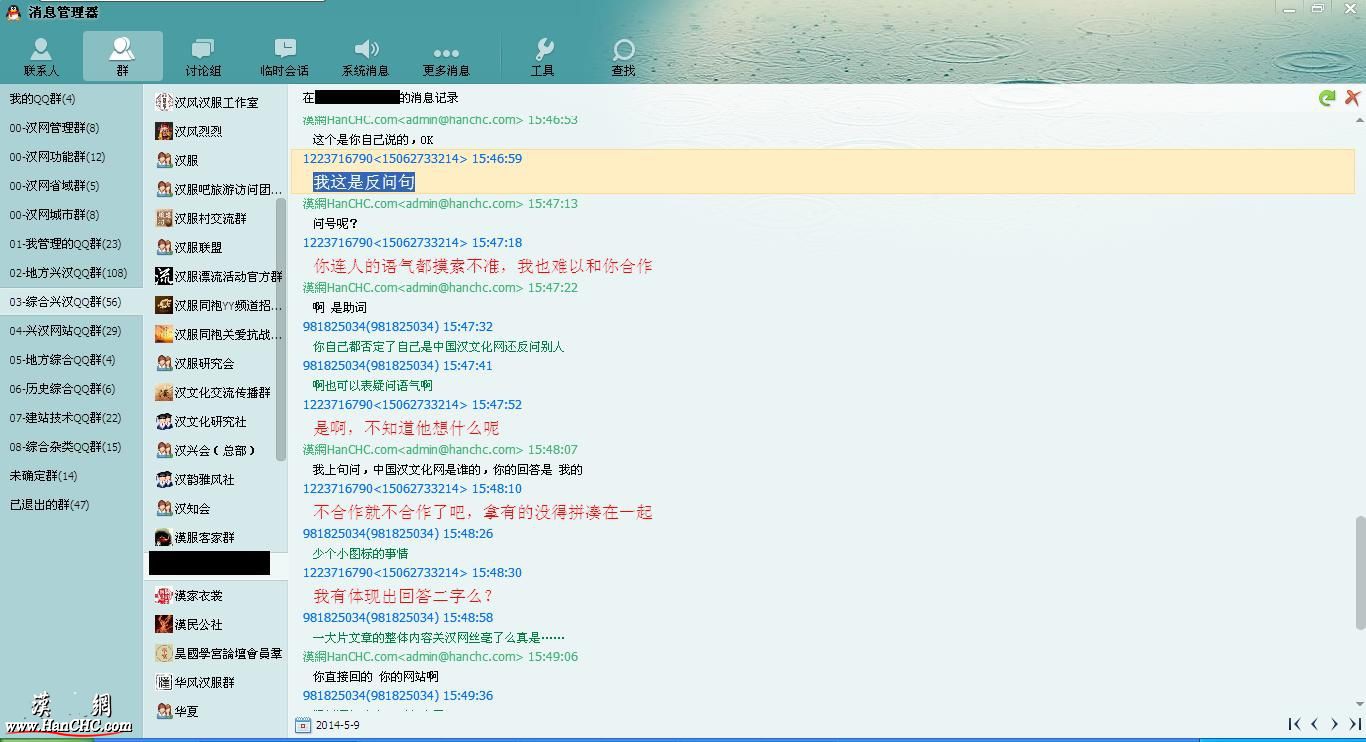Open the 工具 (Tools) wrench icon
Viewport: 1366px width, 742px height.
tap(543, 55)
